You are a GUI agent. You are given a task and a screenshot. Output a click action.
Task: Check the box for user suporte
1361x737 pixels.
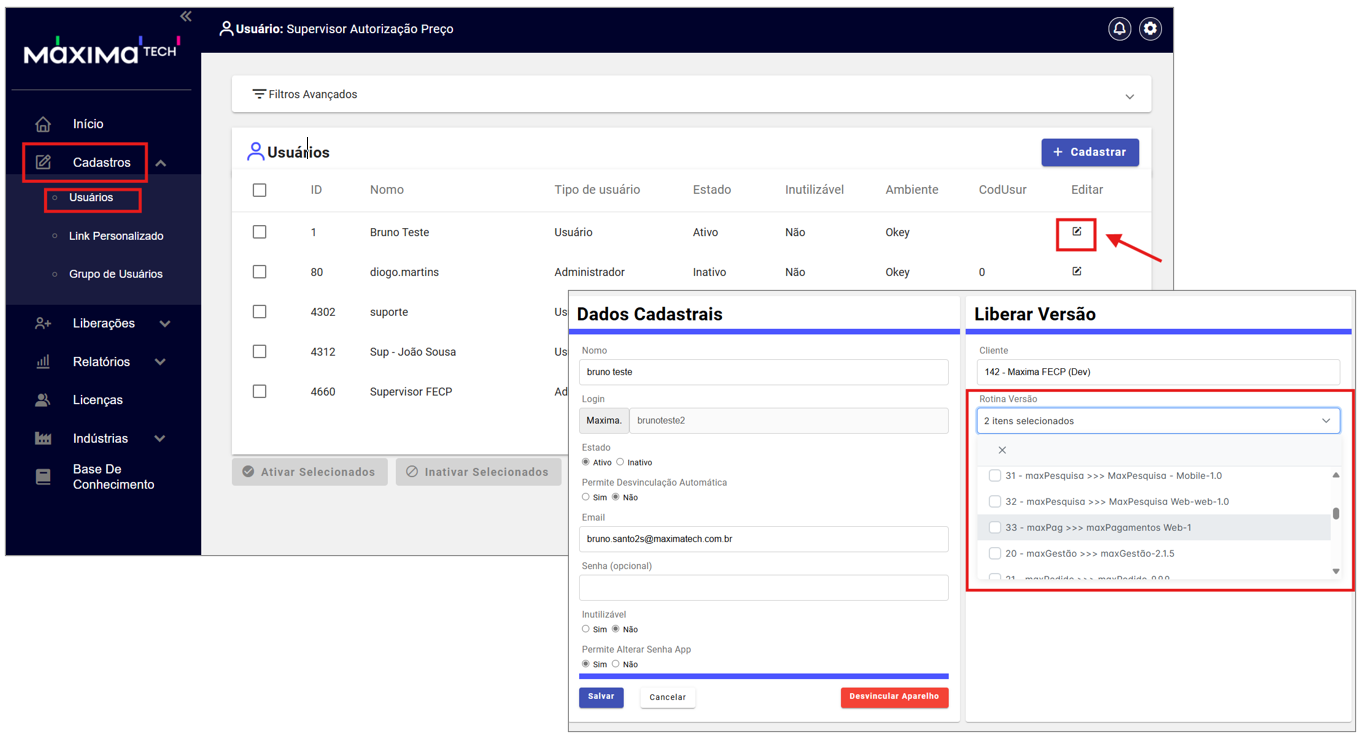(x=260, y=312)
